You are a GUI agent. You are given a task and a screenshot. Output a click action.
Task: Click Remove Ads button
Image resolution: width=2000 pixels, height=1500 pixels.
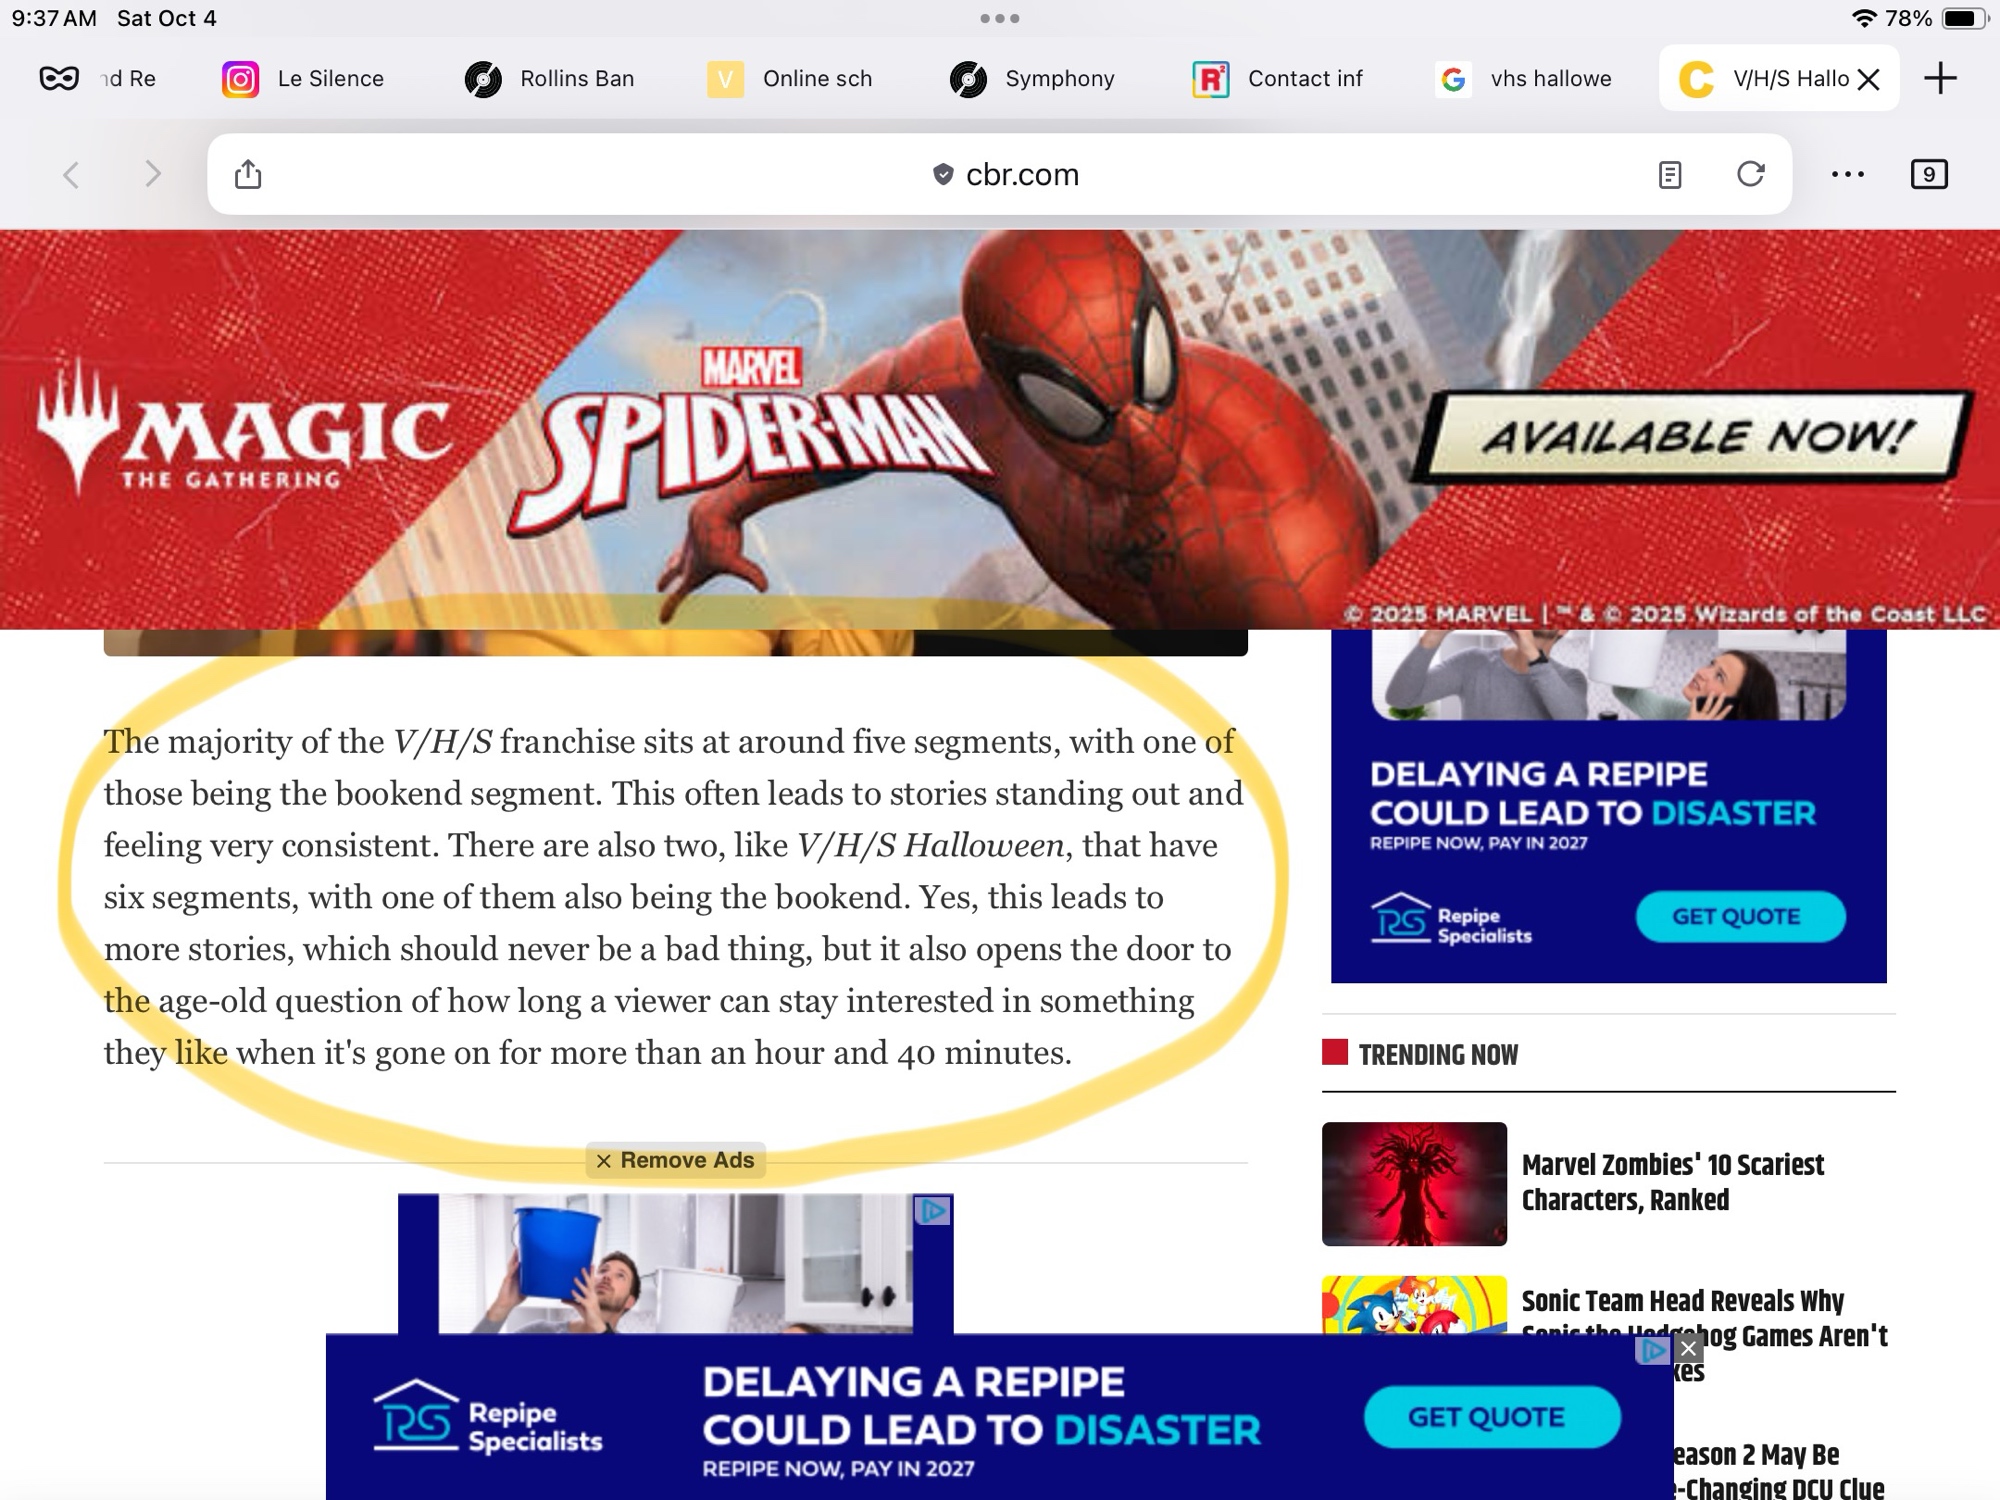[676, 1160]
